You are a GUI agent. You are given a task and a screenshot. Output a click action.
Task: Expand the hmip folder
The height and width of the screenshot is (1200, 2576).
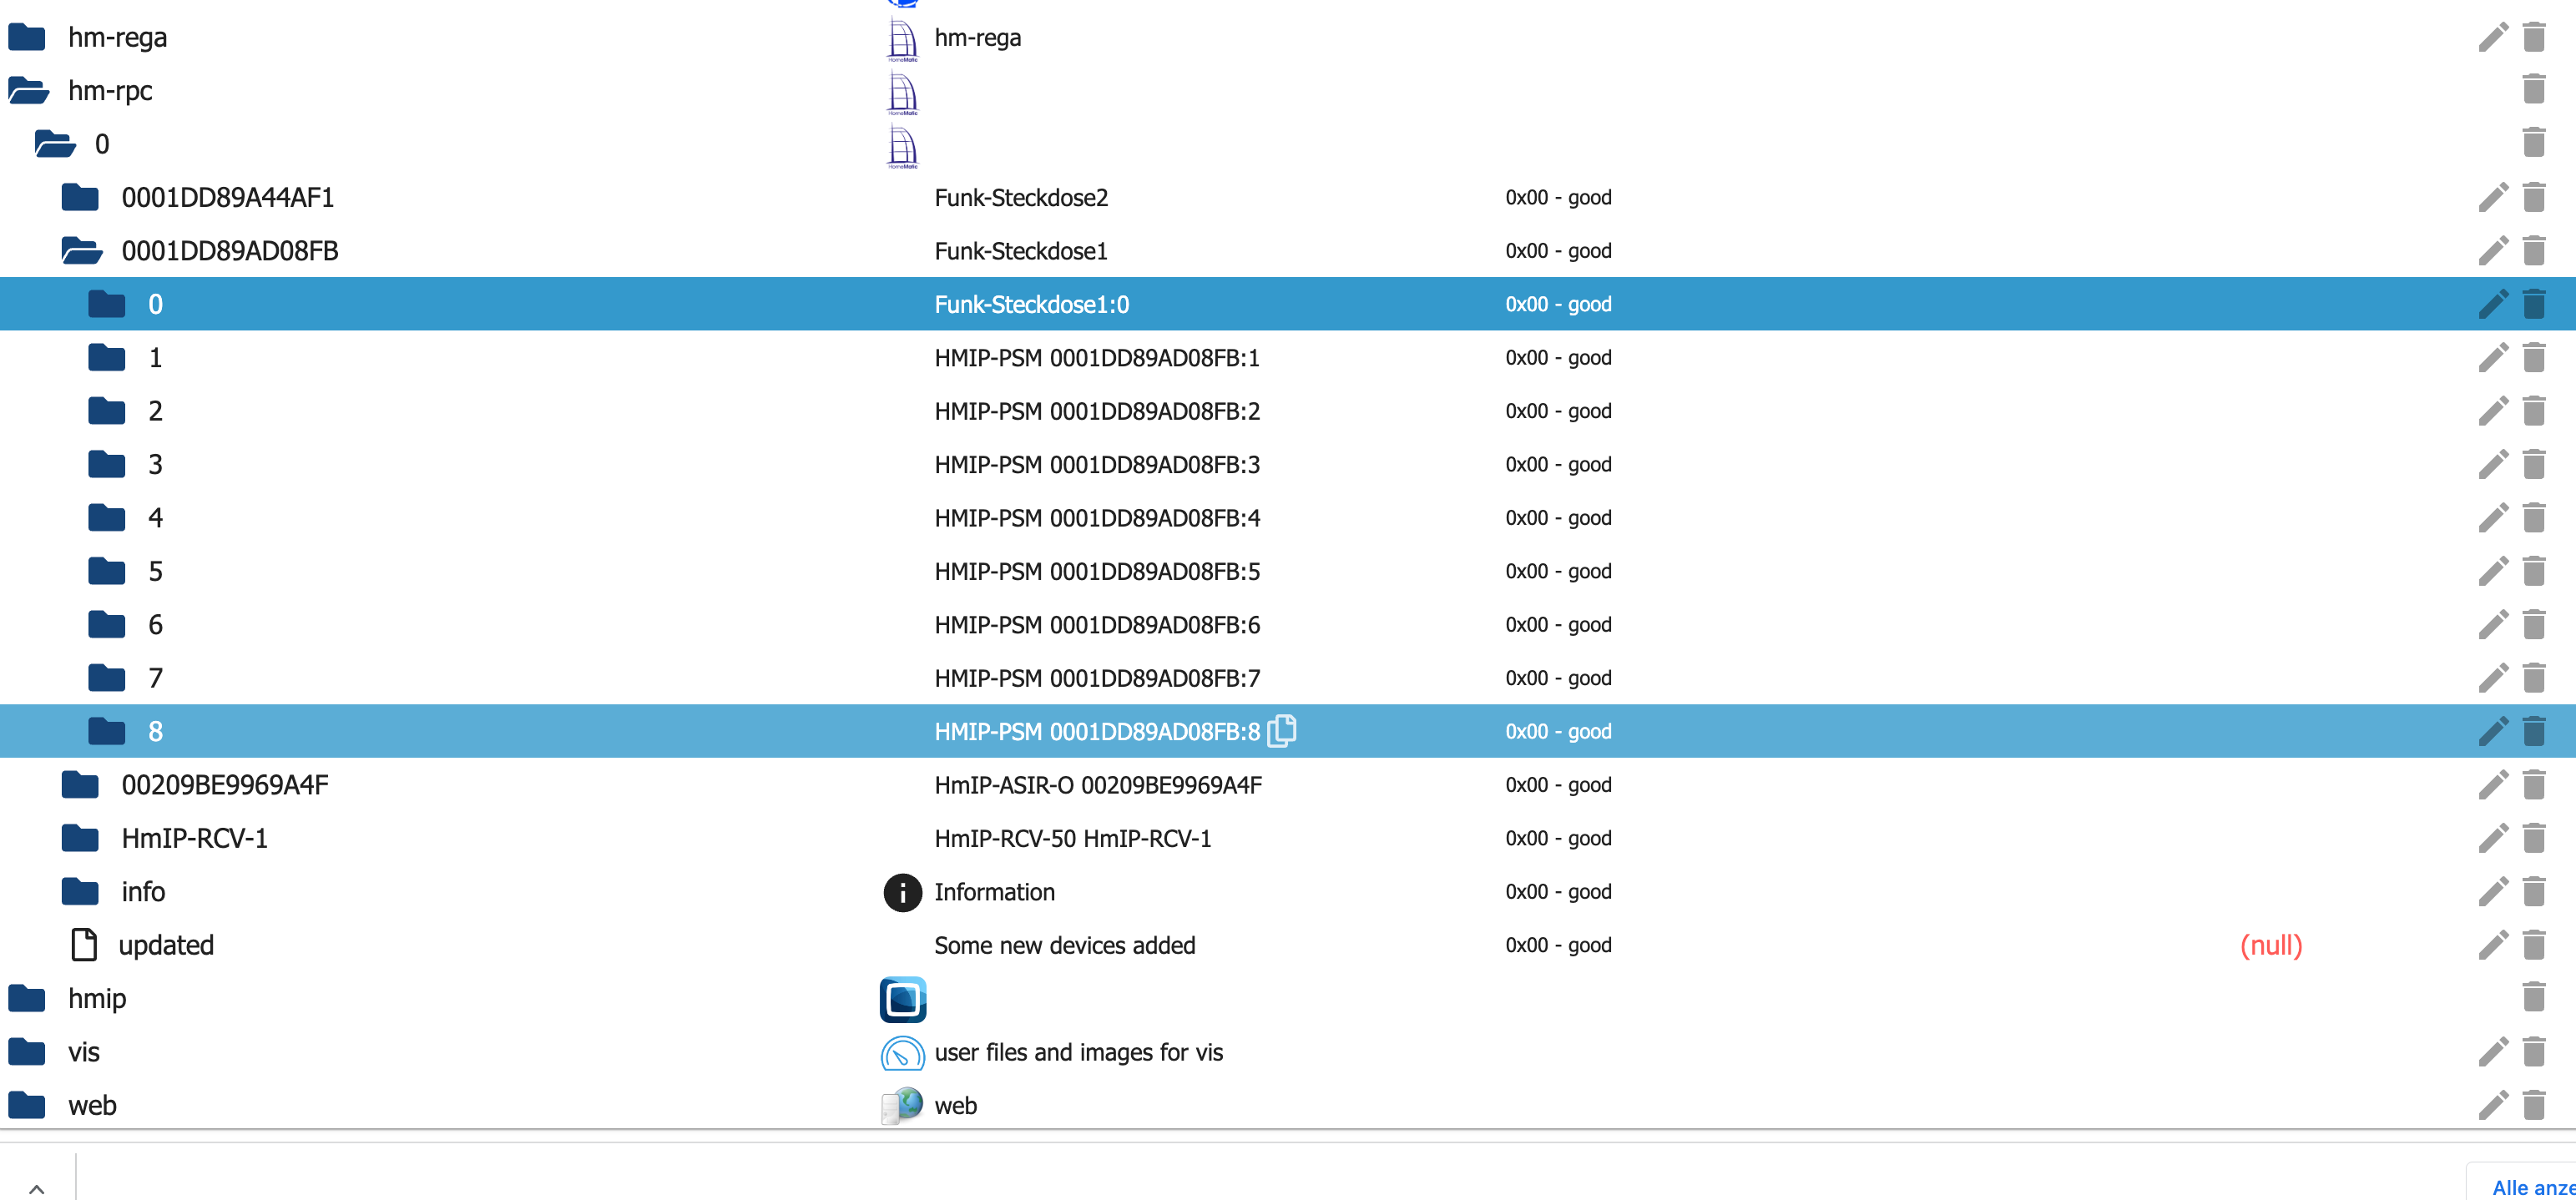[x=27, y=998]
